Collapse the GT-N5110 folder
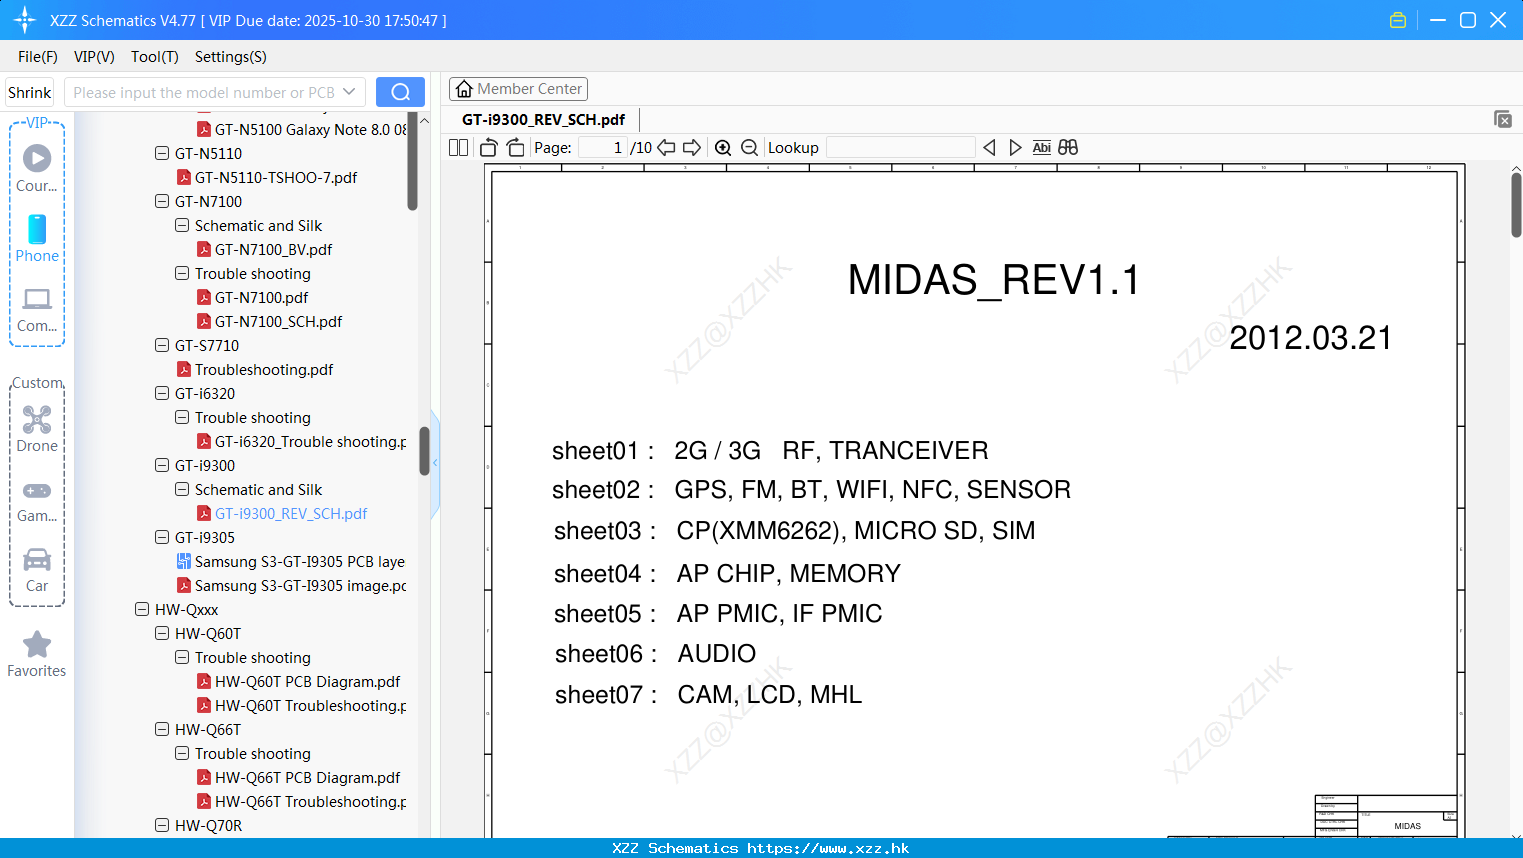The image size is (1523, 858). (x=162, y=153)
